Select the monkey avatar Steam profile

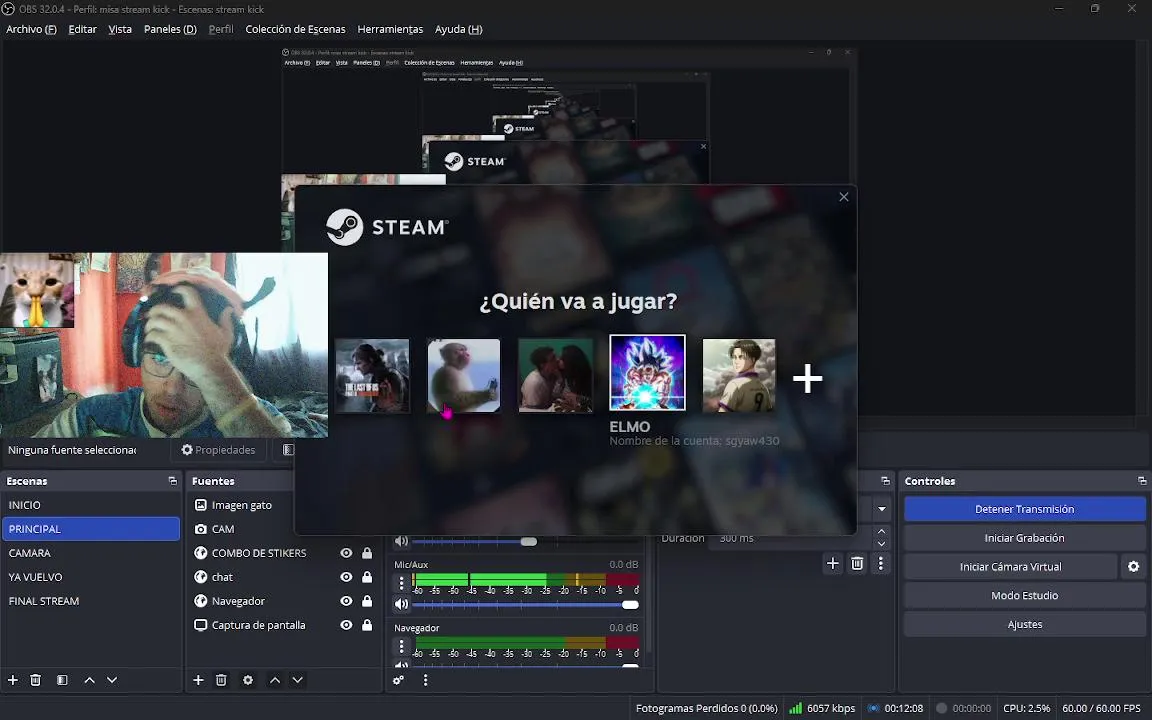pos(464,375)
